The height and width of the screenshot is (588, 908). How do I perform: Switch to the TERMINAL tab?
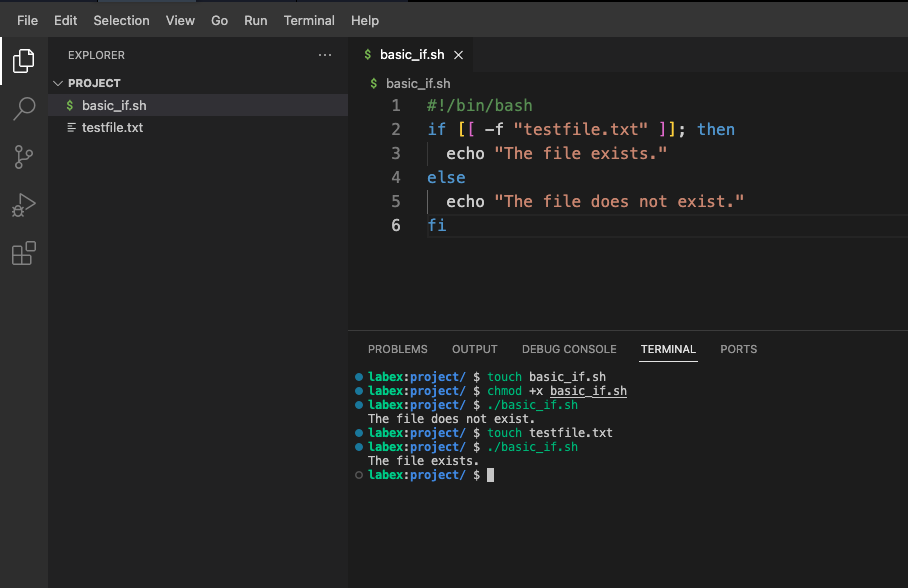[x=668, y=349]
